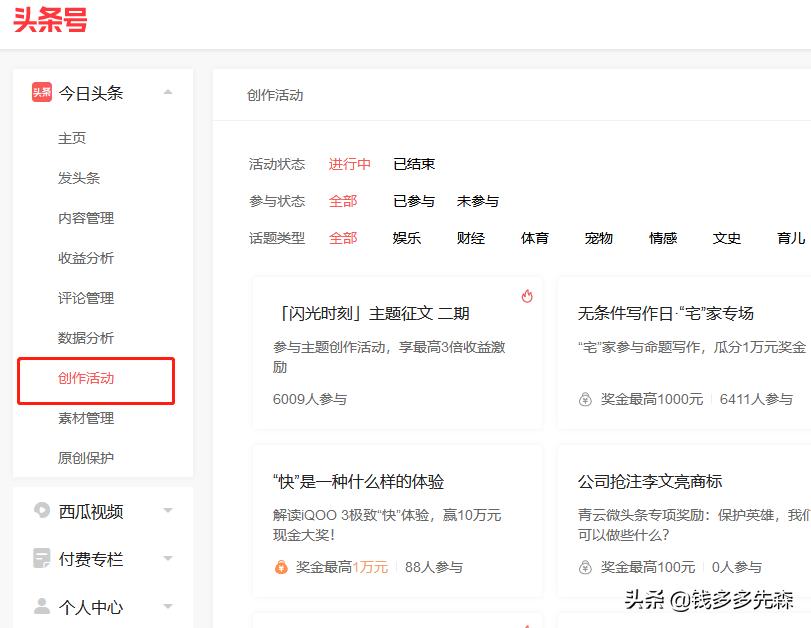811x628 pixels.
Task: Select the 宠物 topic type filter
Action: tap(598, 239)
